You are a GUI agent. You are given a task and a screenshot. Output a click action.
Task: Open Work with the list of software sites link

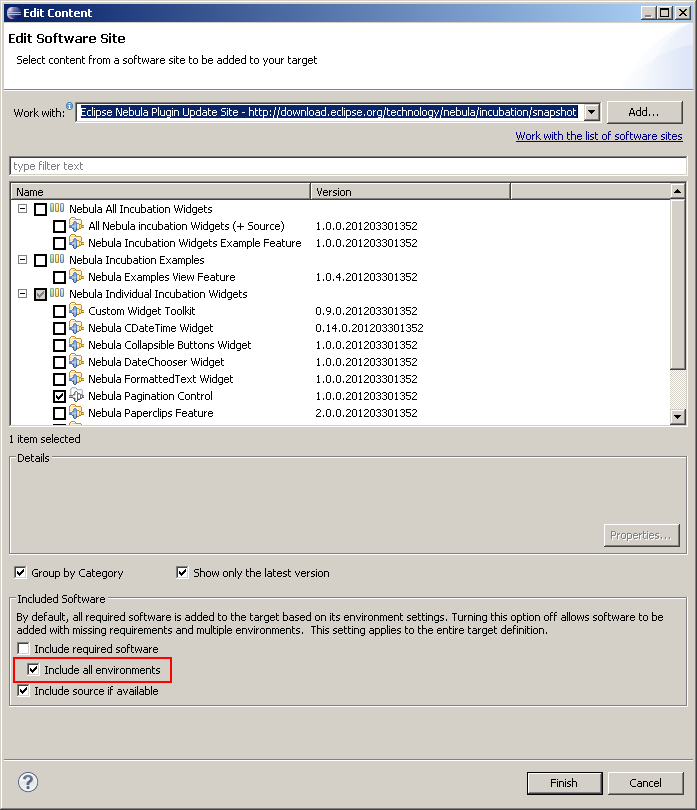click(599, 136)
